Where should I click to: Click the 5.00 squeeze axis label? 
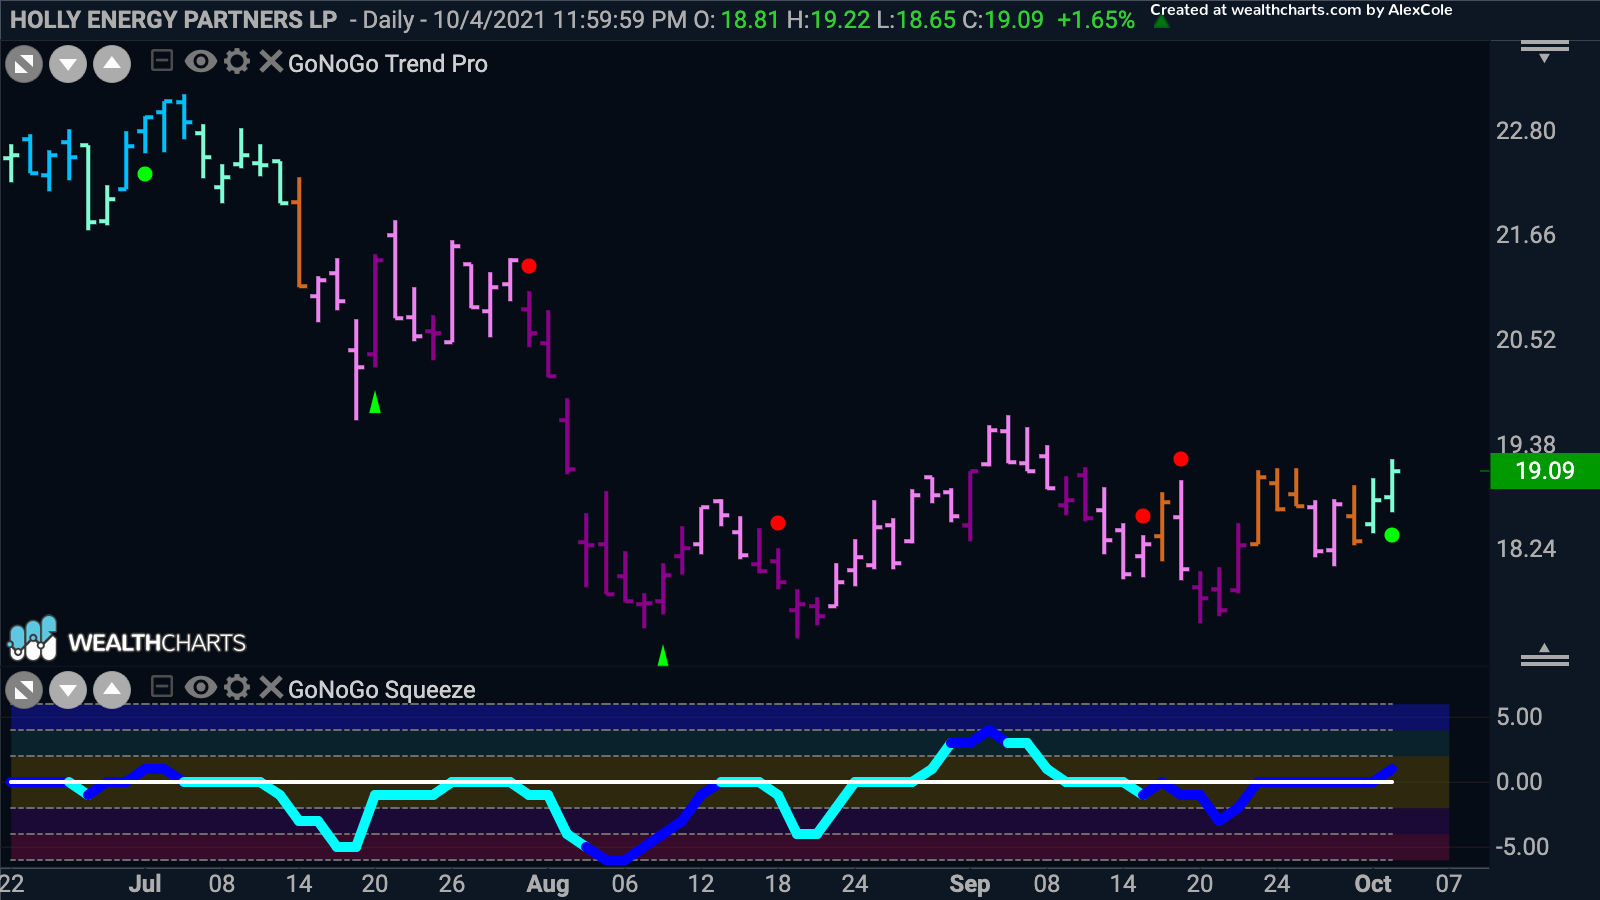tap(1519, 717)
